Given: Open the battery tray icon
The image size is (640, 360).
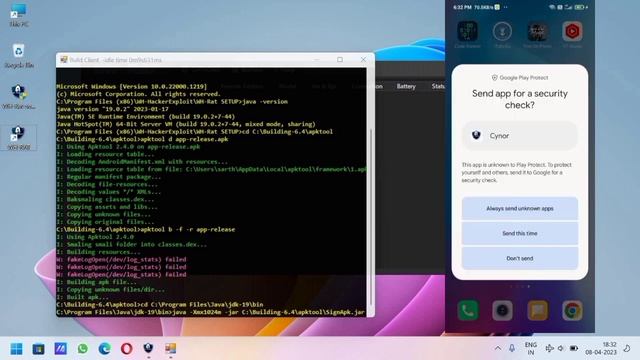Looking at the screenshot, I should tap(574, 348).
